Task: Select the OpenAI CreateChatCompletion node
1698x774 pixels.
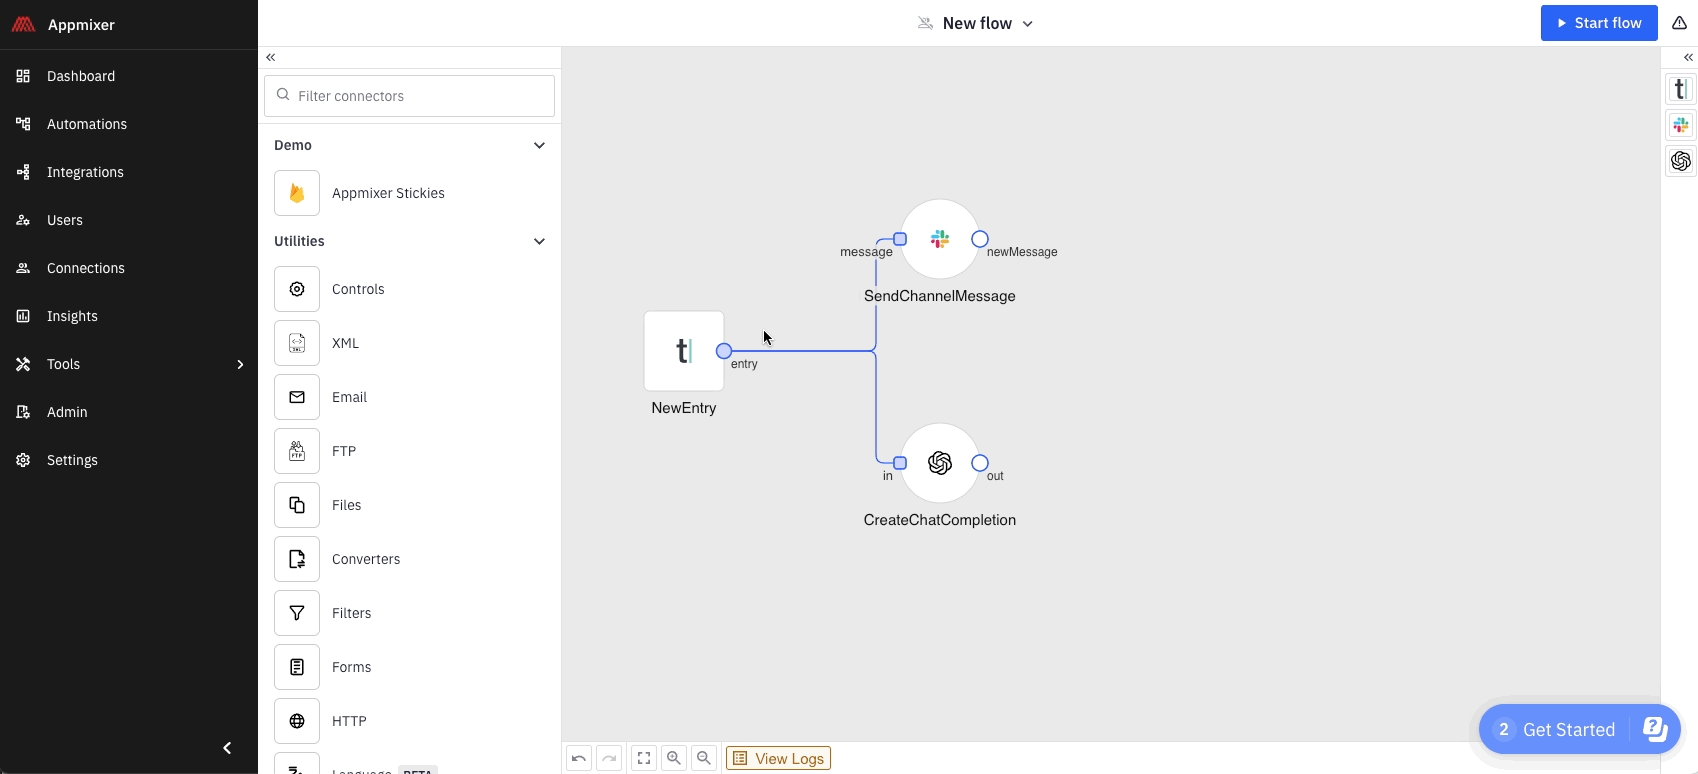Action: click(939, 463)
